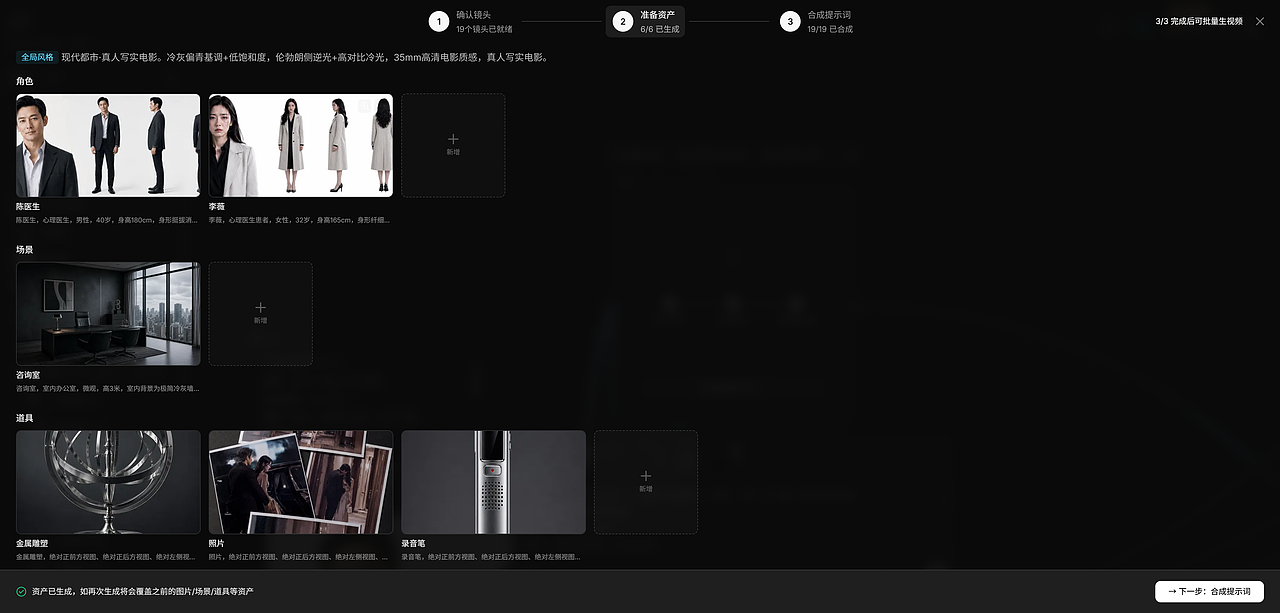Go to step 3 合成提示词

tap(817, 21)
